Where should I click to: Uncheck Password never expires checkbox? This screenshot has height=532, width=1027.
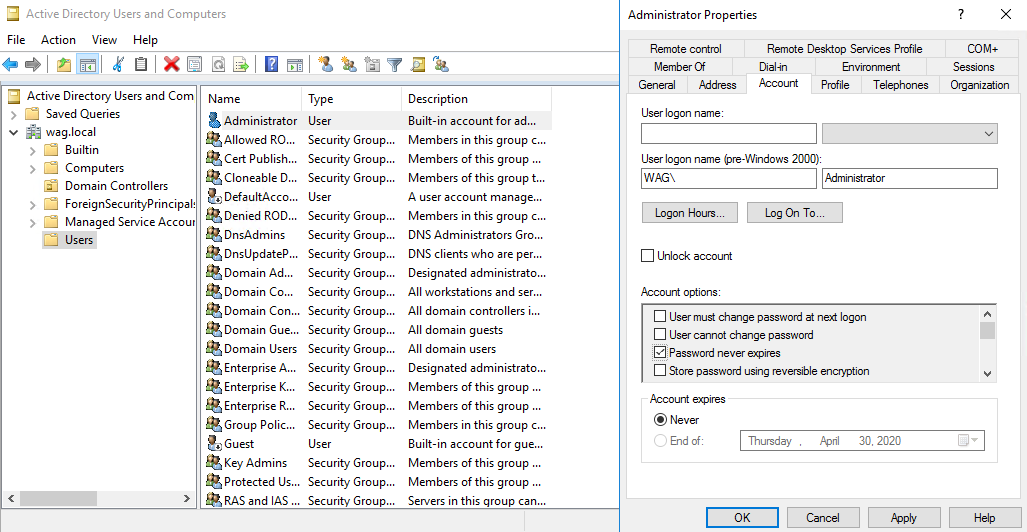coord(660,352)
